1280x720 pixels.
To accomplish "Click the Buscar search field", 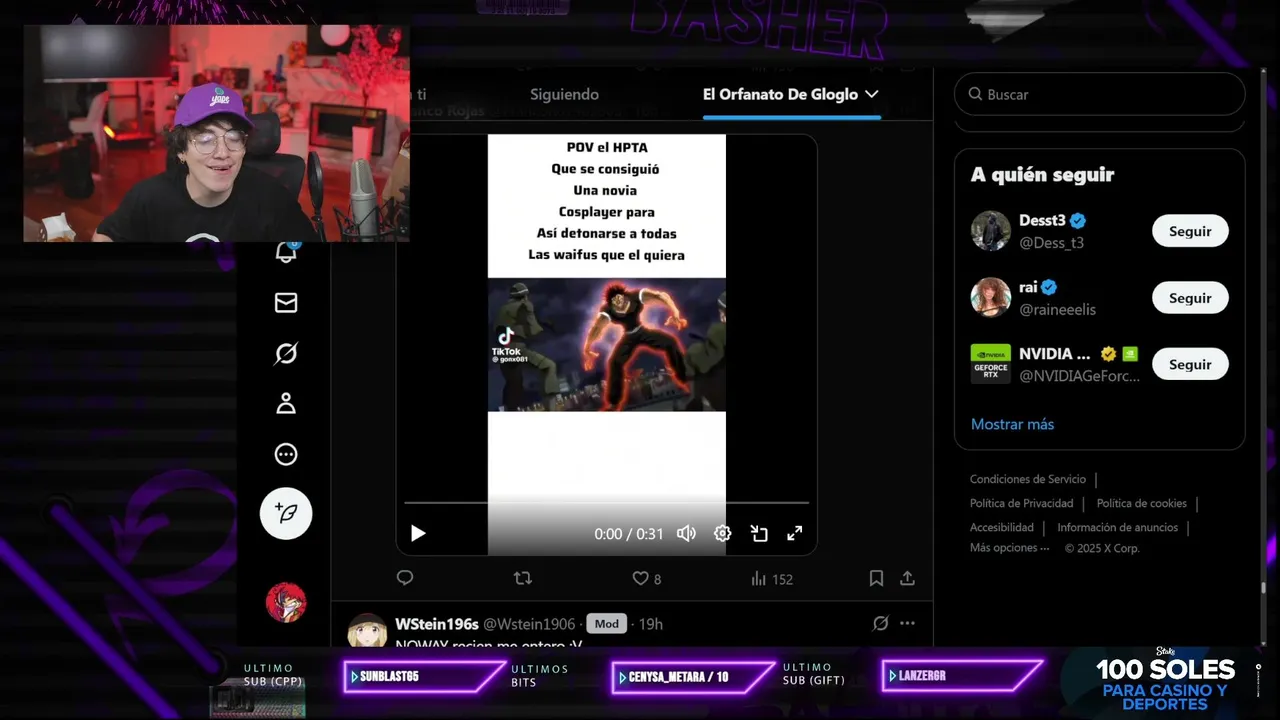I will click(x=1099, y=94).
